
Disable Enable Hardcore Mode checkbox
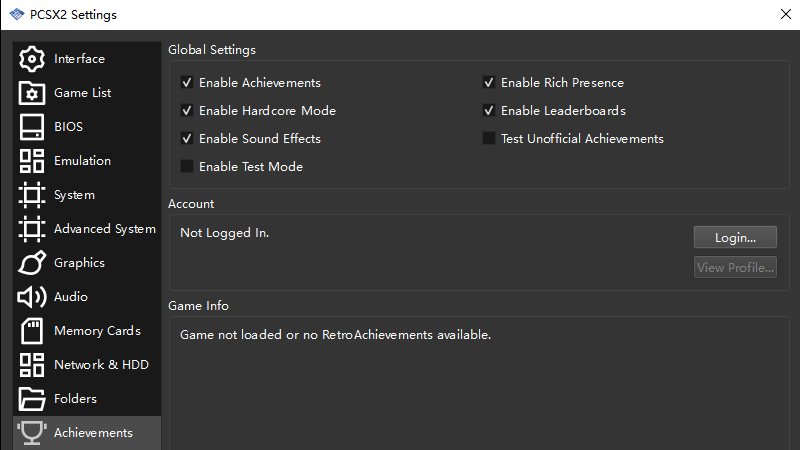(187, 111)
